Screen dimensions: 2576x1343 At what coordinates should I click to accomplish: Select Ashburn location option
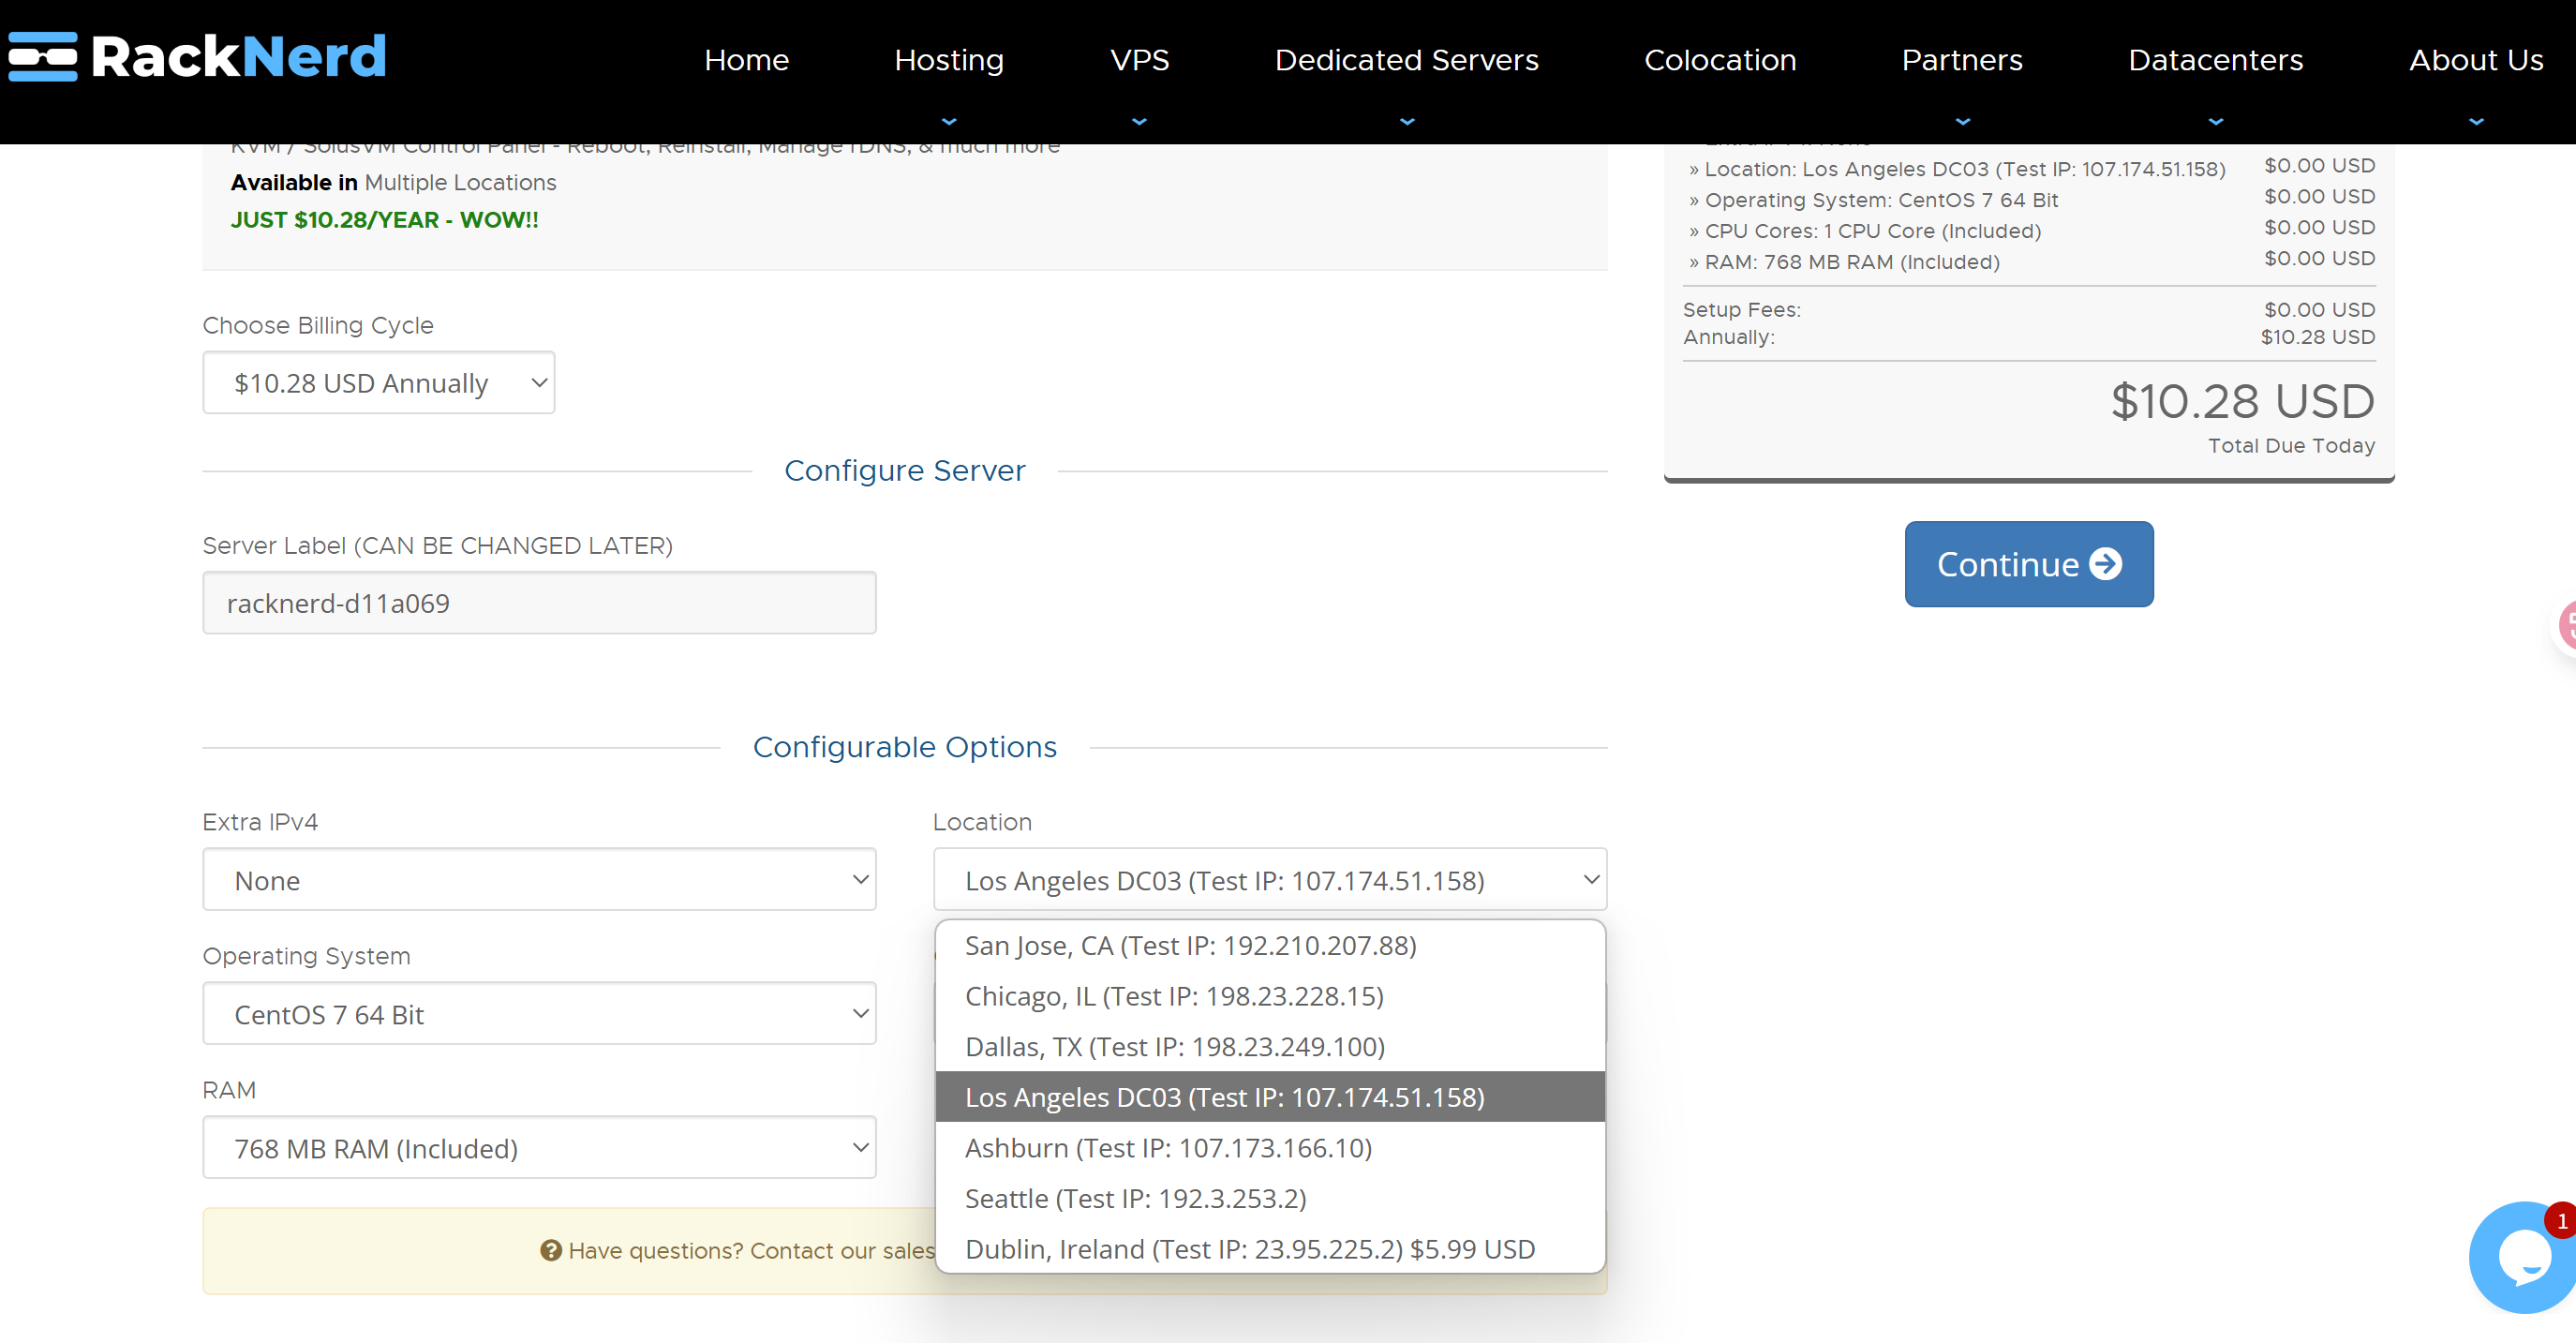pos(1270,1147)
